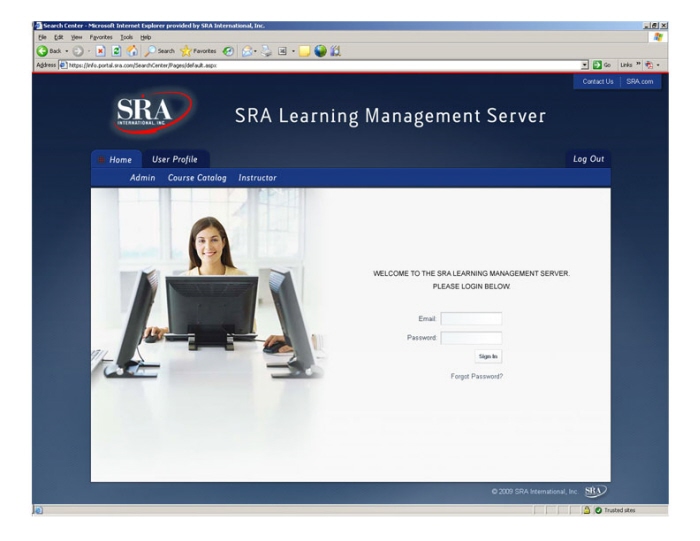Switch to the User Profile tab
The image size is (700, 541).
coord(175,159)
